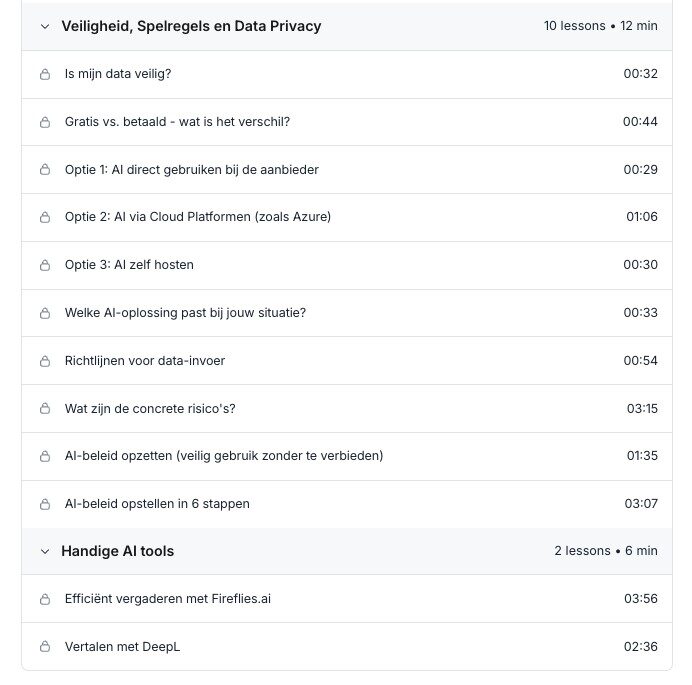Click lock icon beside 'Wat zijn de concrete risico's?'
This screenshot has height=685, width=692.
(44, 408)
